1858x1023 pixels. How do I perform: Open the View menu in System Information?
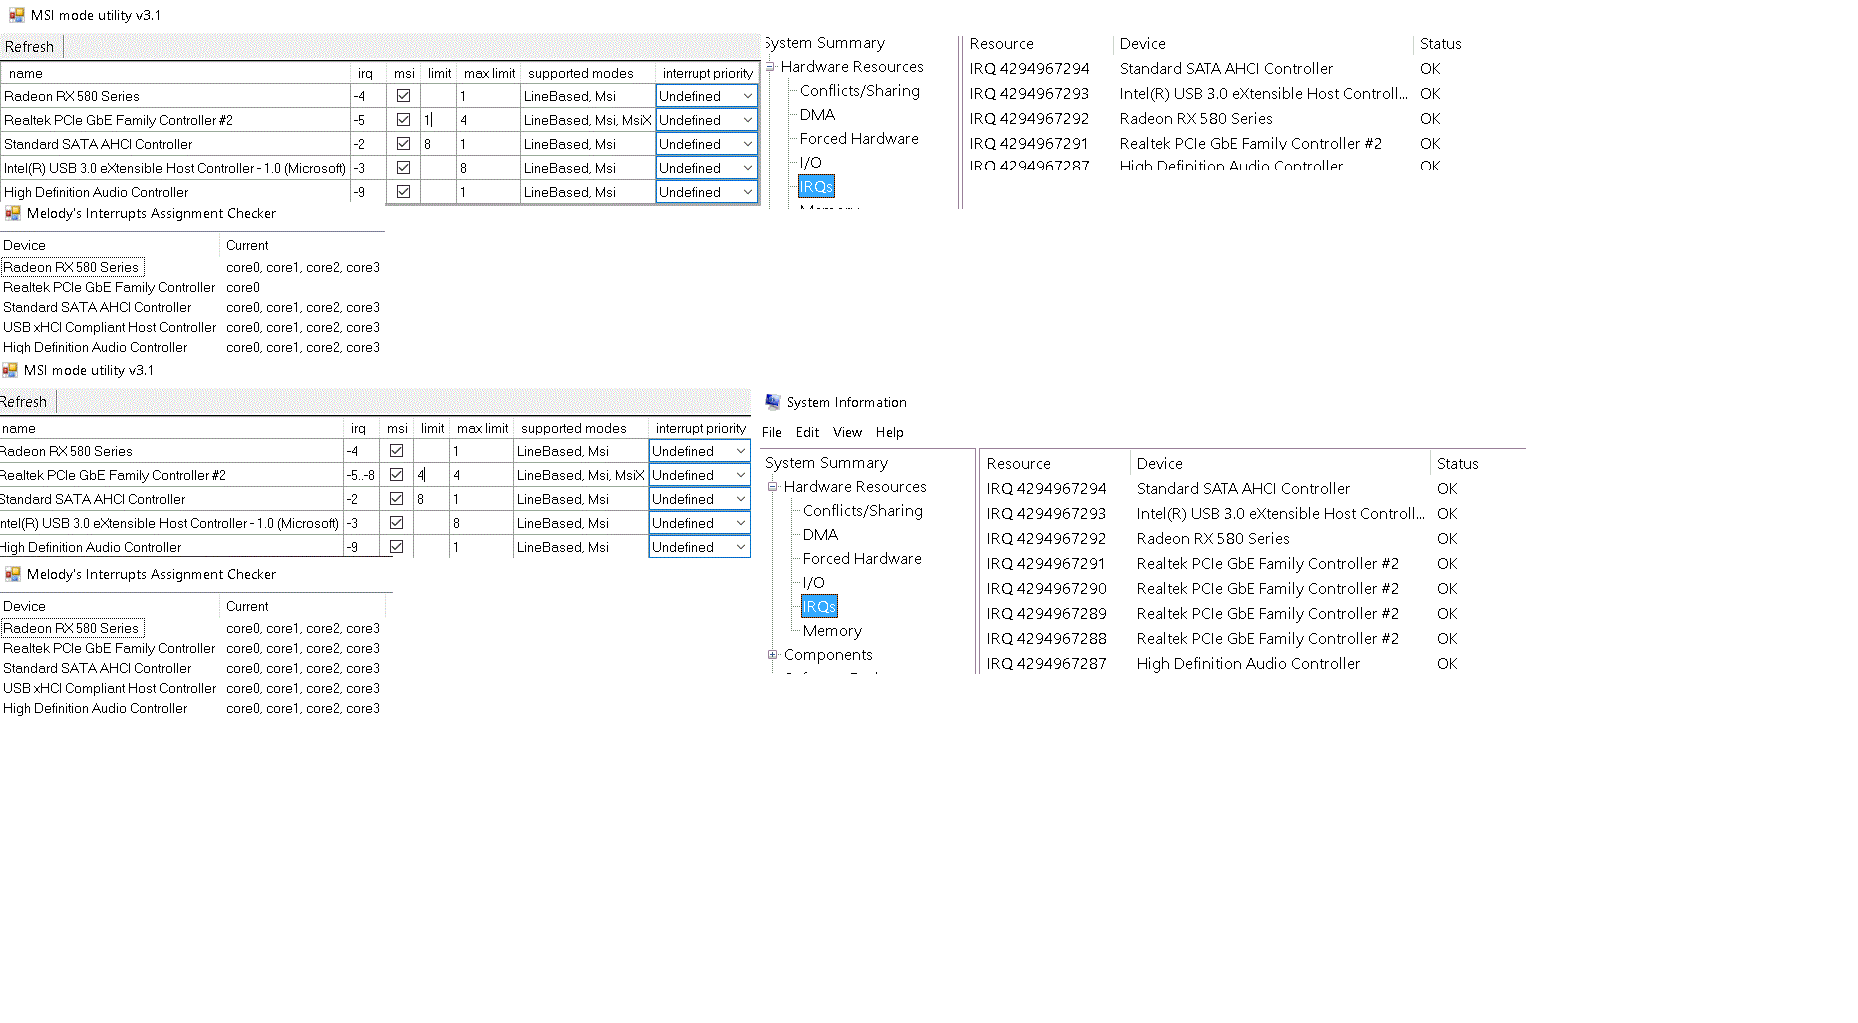pyautogui.click(x=846, y=432)
